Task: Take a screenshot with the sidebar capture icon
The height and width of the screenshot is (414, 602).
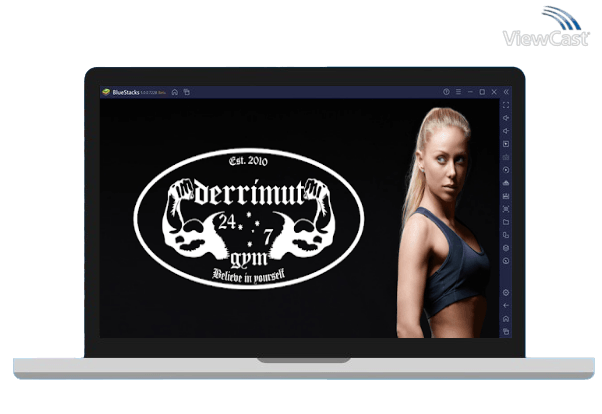Action: tap(506, 209)
